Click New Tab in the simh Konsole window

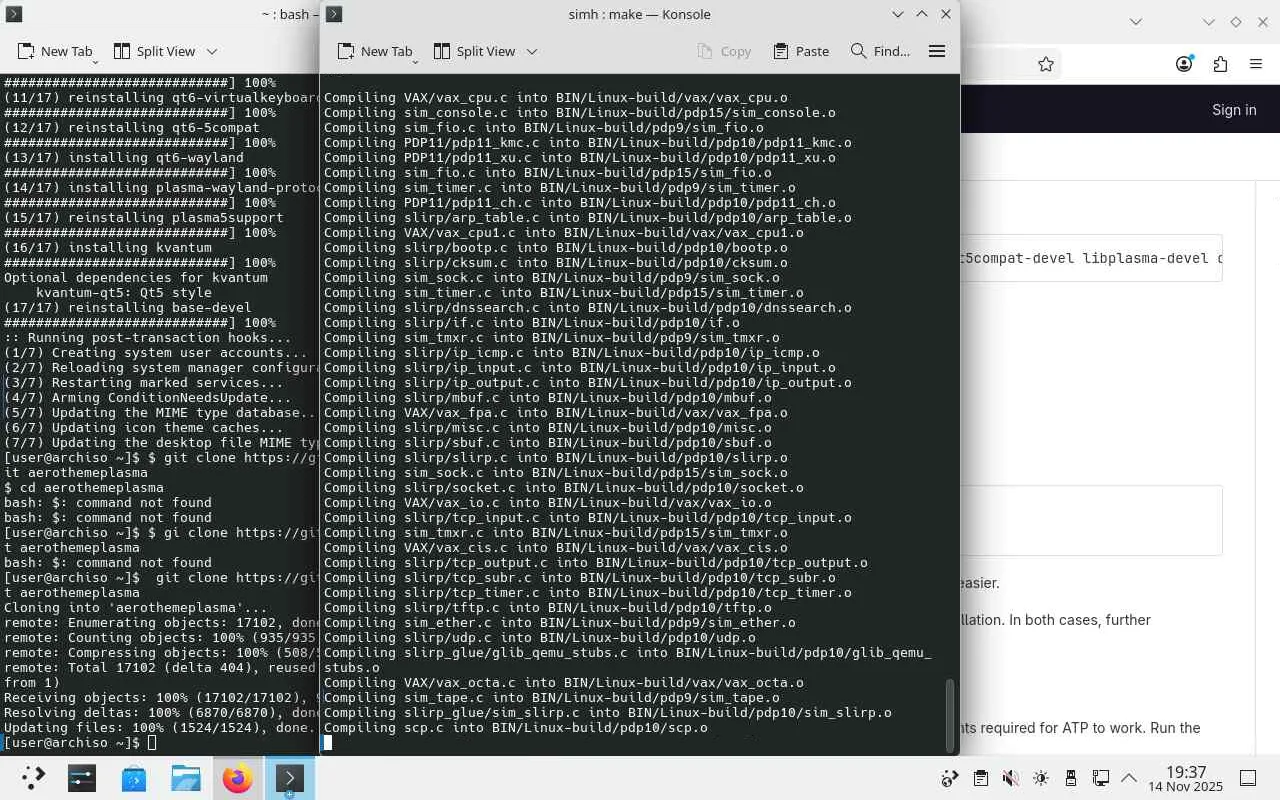pos(375,51)
